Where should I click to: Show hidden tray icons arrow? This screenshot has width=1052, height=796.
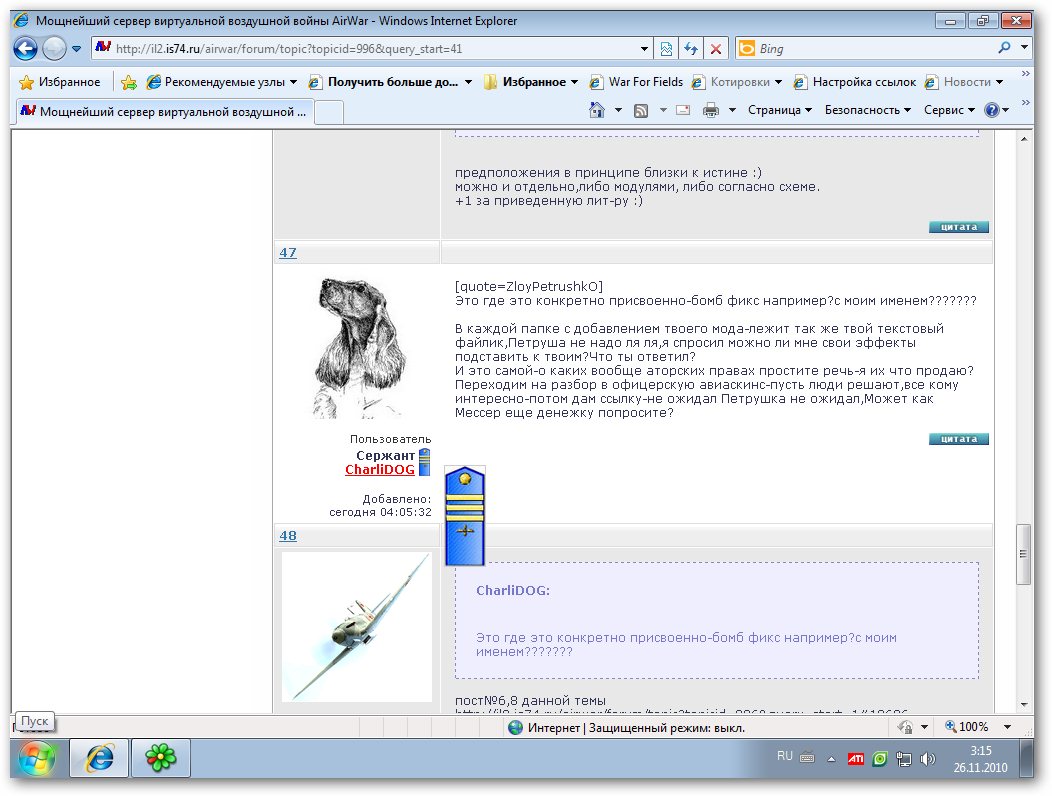pos(831,759)
